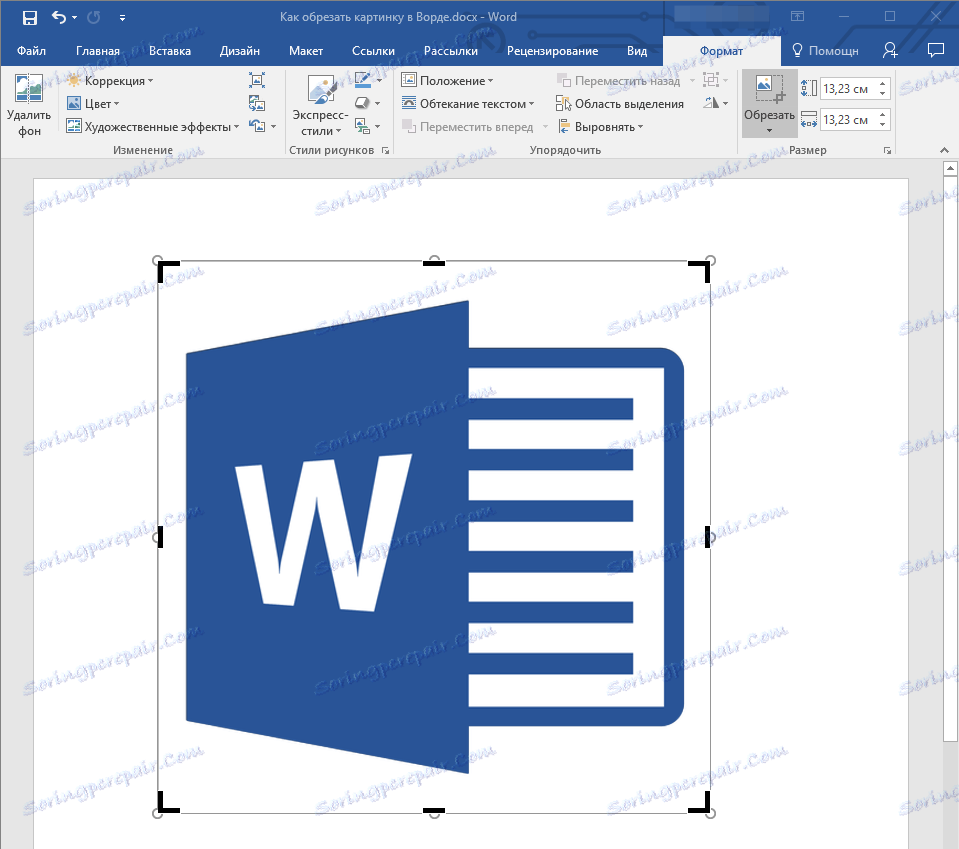
Task: Click the Rotate objects icon
Action: [711, 103]
